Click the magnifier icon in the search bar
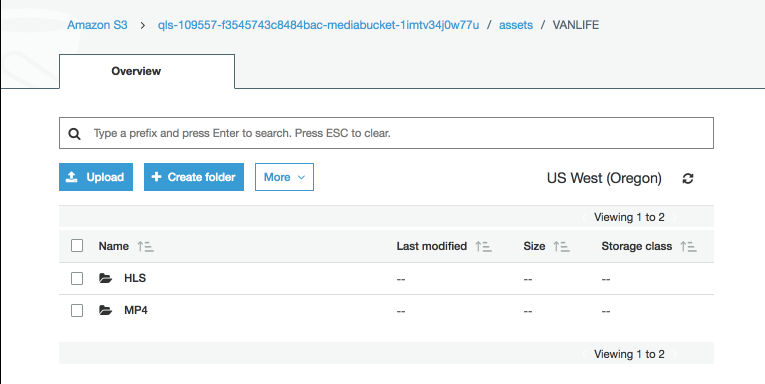 click(74, 134)
